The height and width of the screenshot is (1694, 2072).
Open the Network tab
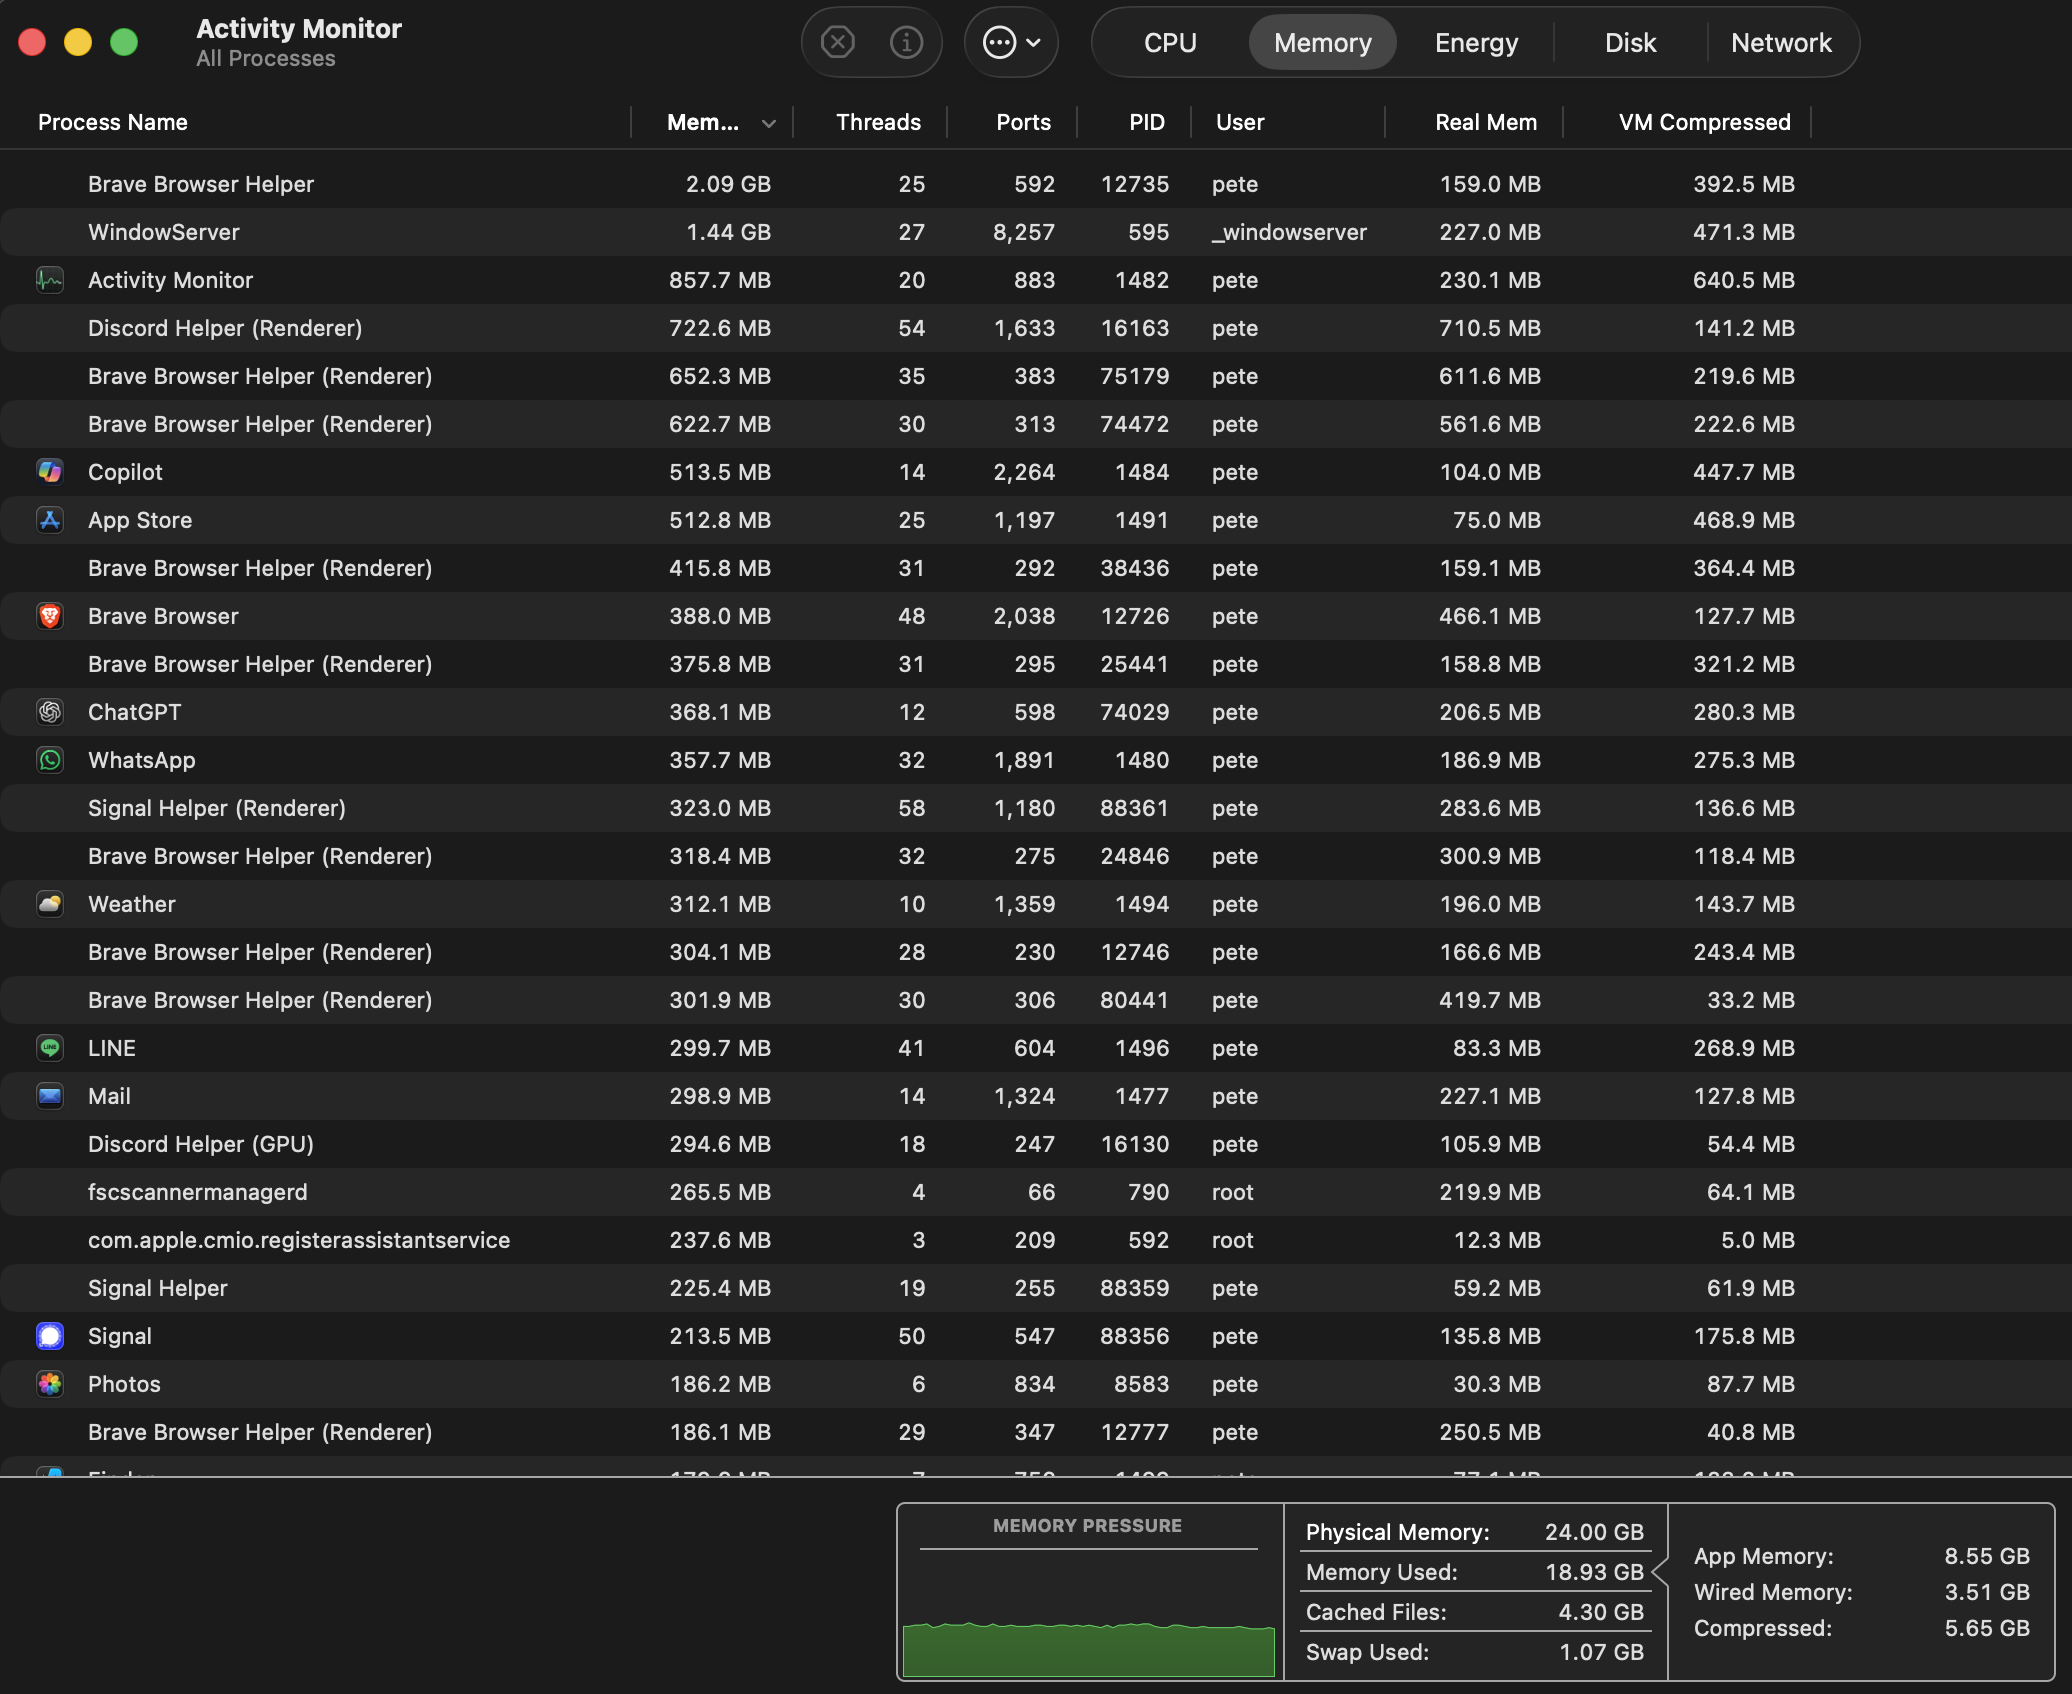(1781, 42)
